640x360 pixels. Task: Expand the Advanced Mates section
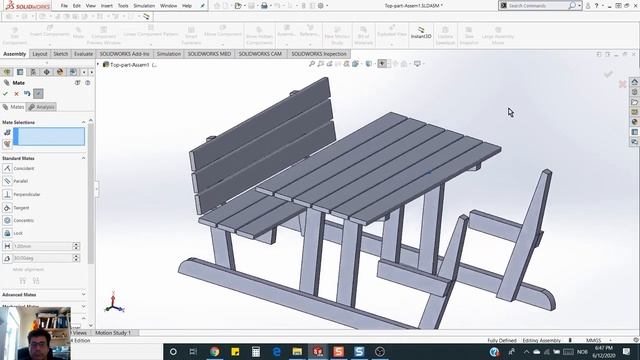83,294
